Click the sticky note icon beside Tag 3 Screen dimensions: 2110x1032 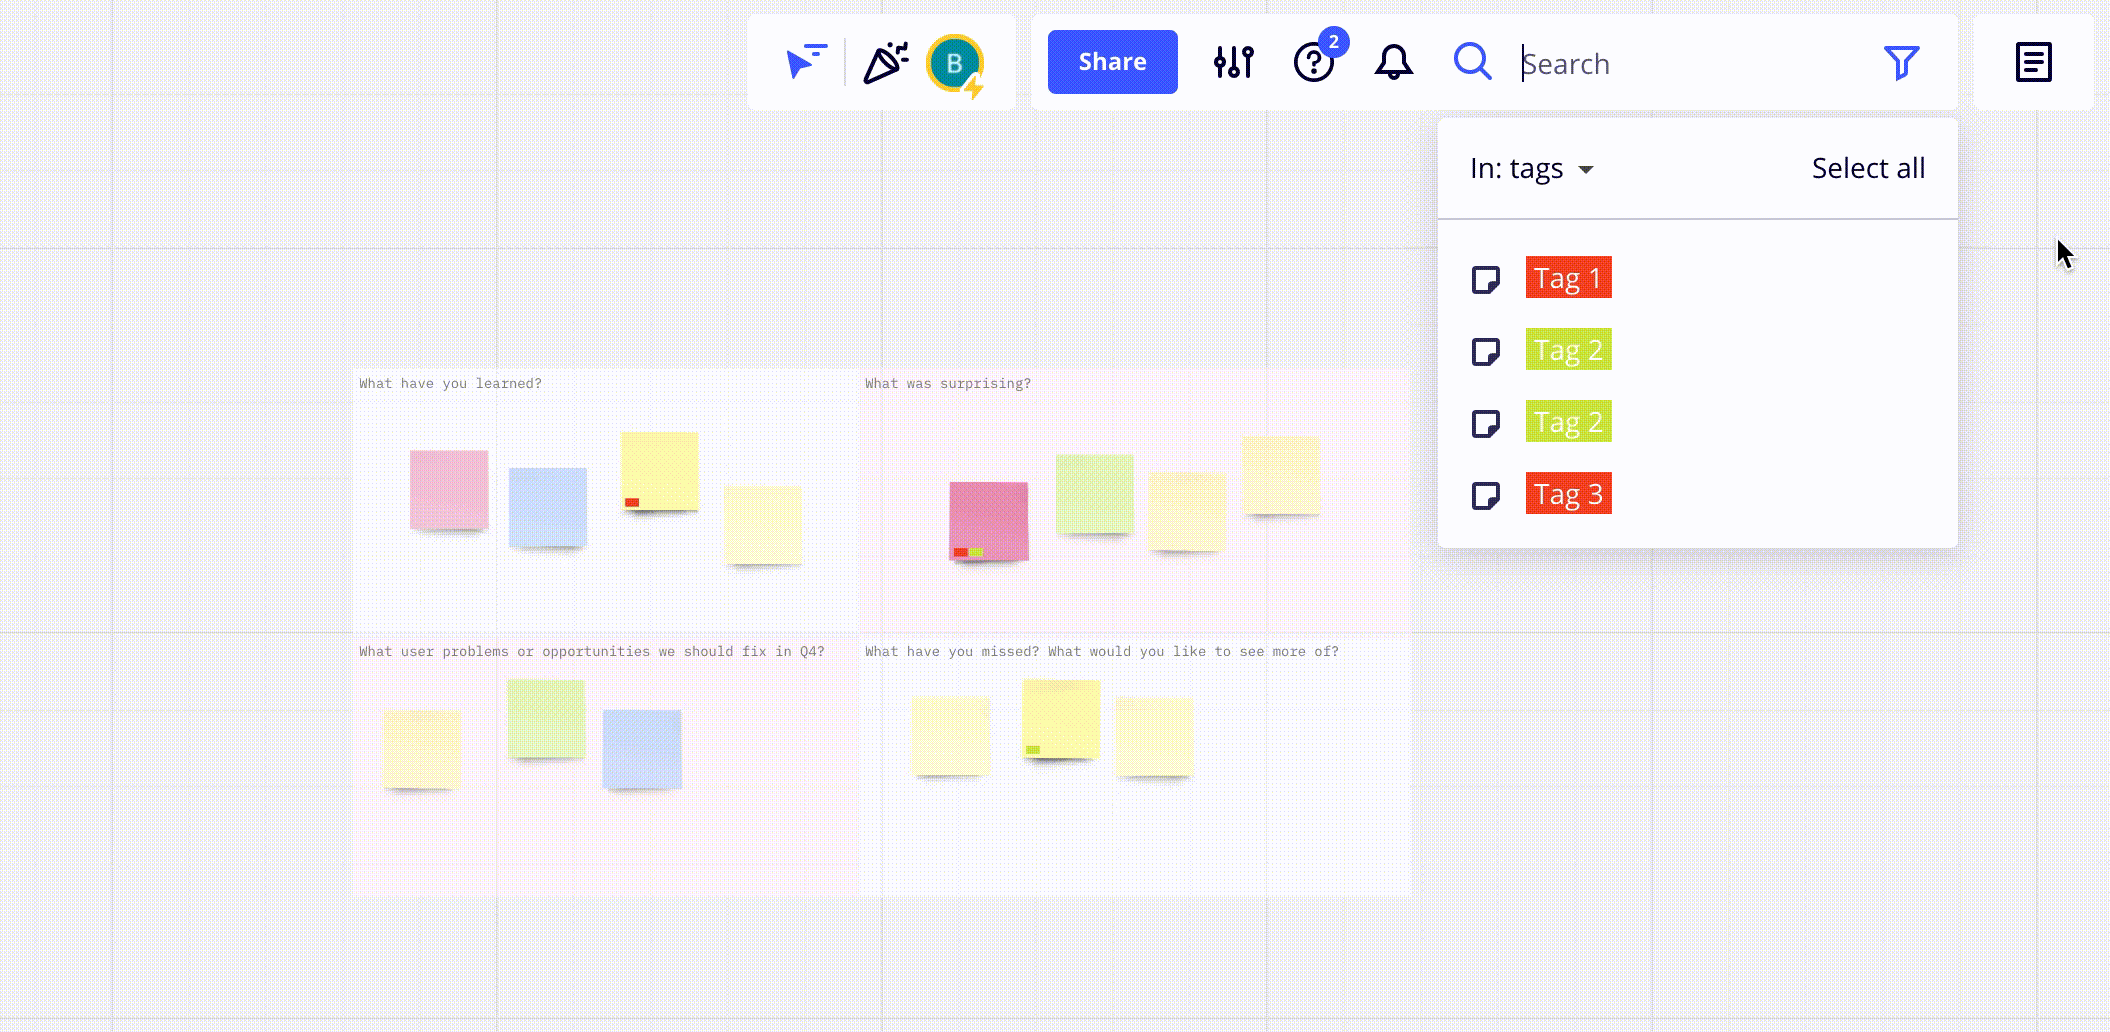coord(1485,495)
